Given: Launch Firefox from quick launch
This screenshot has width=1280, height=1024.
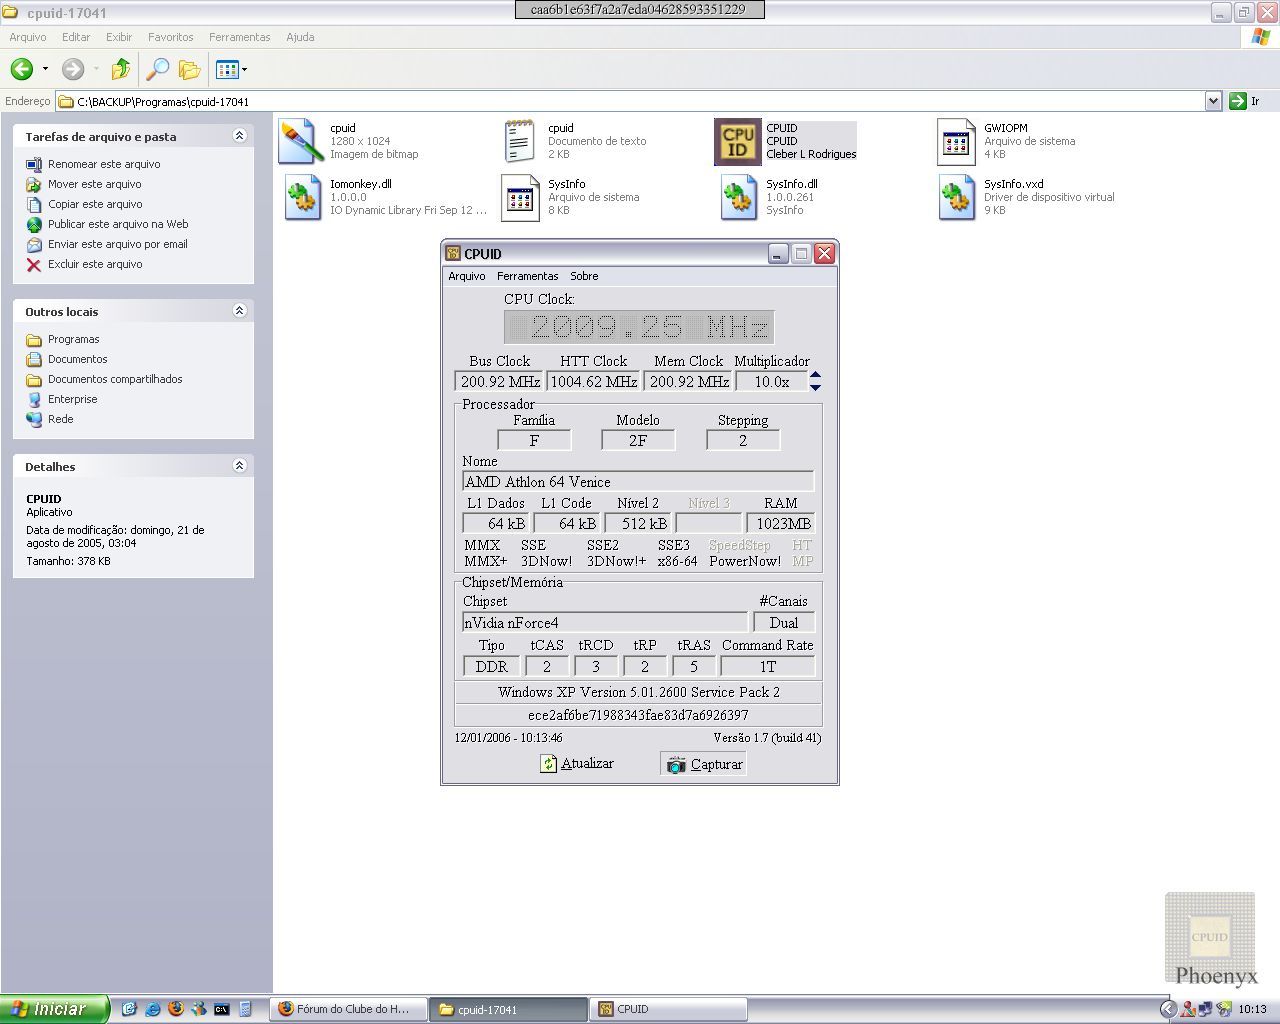Looking at the screenshot, I should click(176, 1009).
